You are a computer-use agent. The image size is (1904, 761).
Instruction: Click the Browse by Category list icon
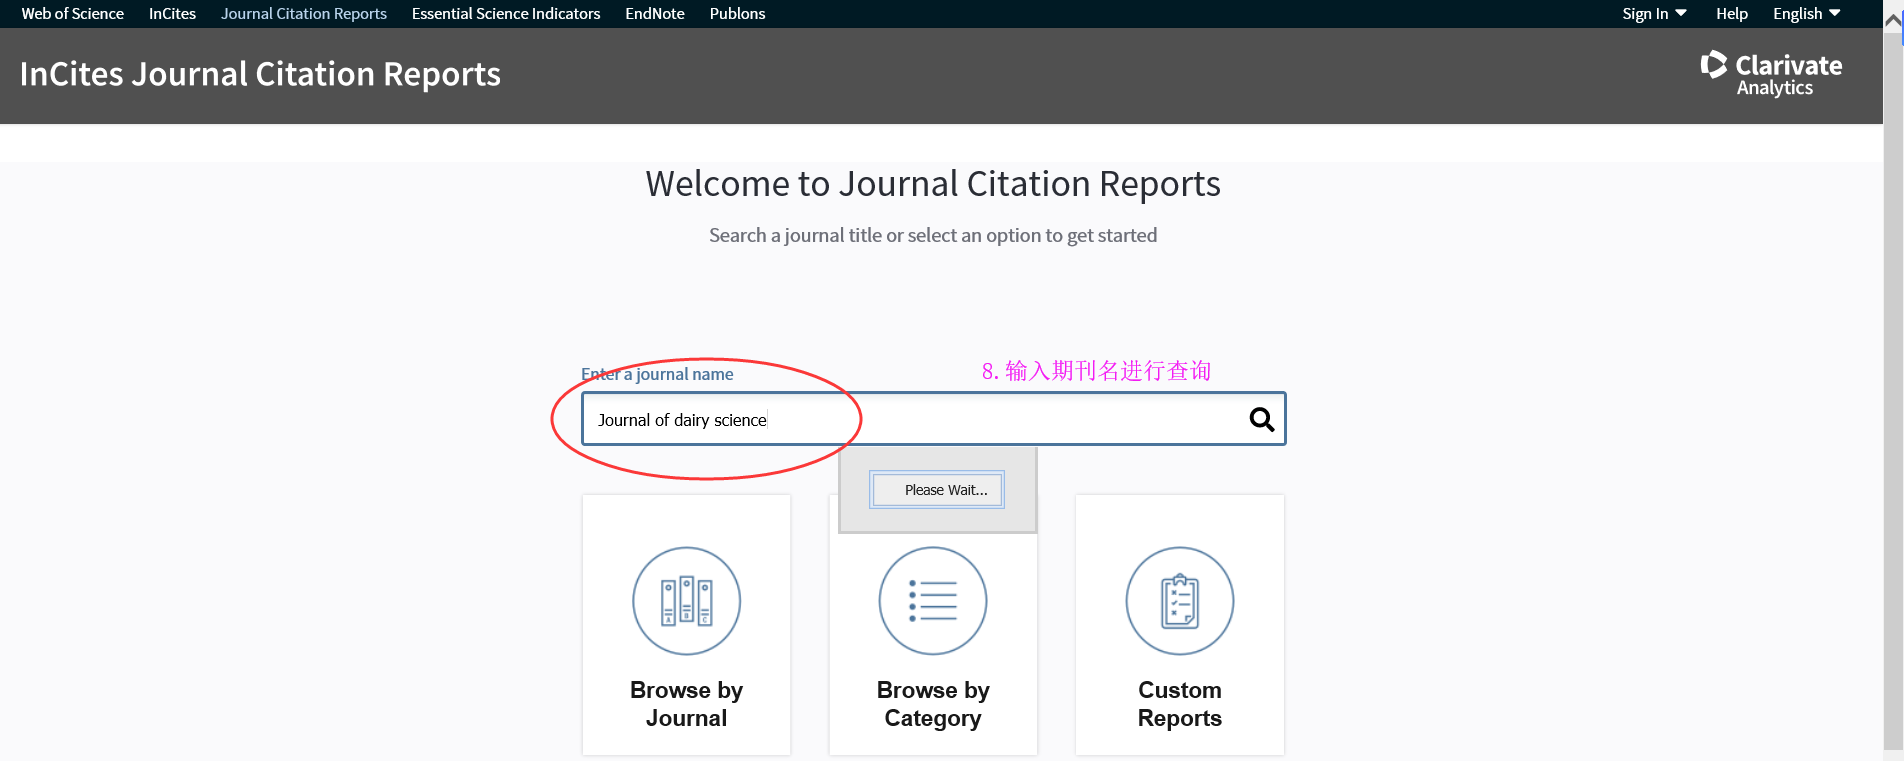[933, 601]
